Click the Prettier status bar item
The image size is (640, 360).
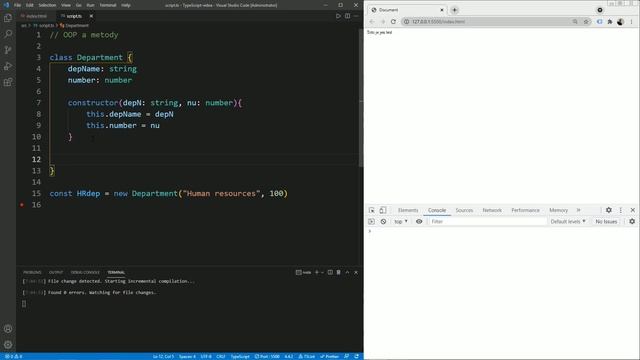[x=329, y=356]
